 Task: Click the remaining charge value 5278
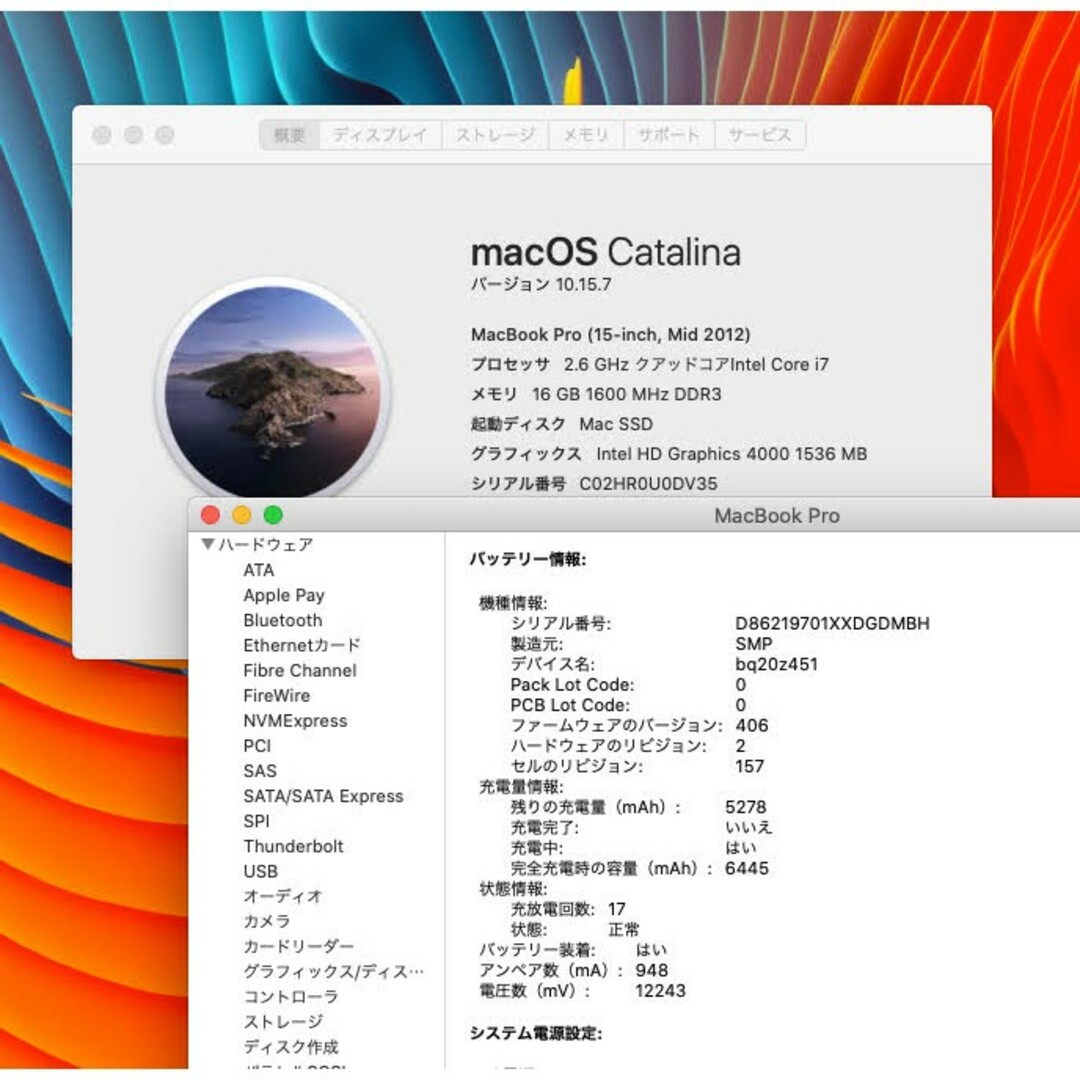(745, 807)
